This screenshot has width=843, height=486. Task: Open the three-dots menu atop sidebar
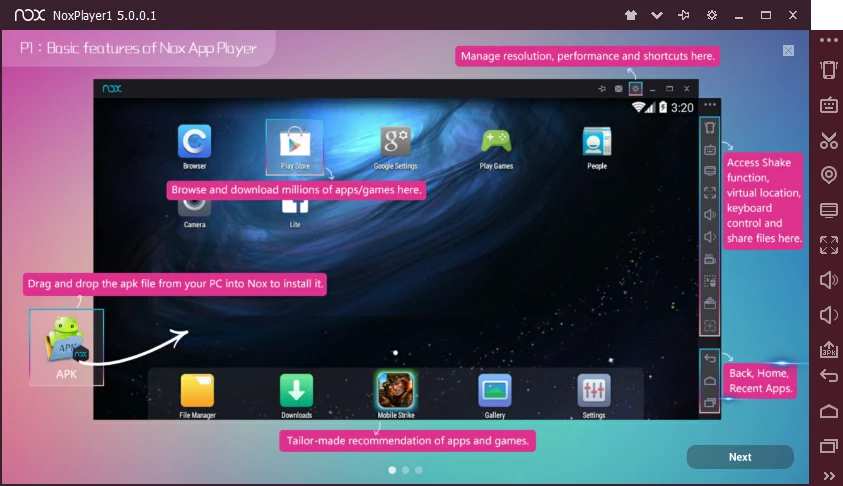[x=828, y=40]
